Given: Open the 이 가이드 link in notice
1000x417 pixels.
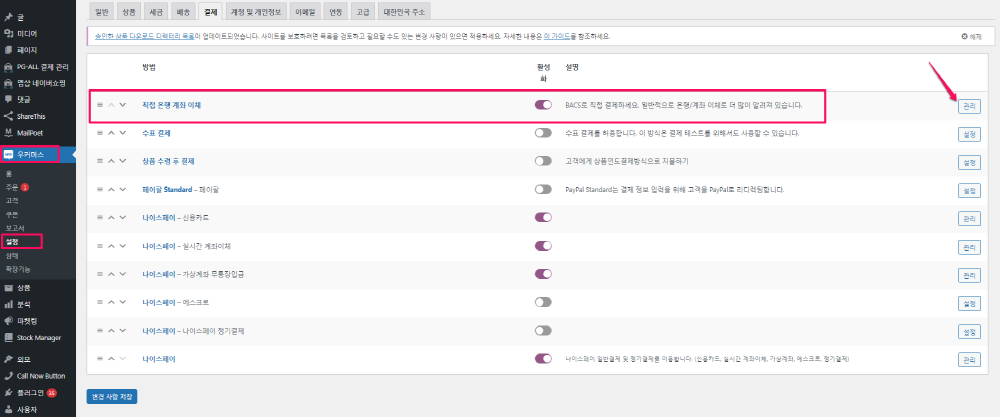Looking at the screenshot, I should [554, 36].
